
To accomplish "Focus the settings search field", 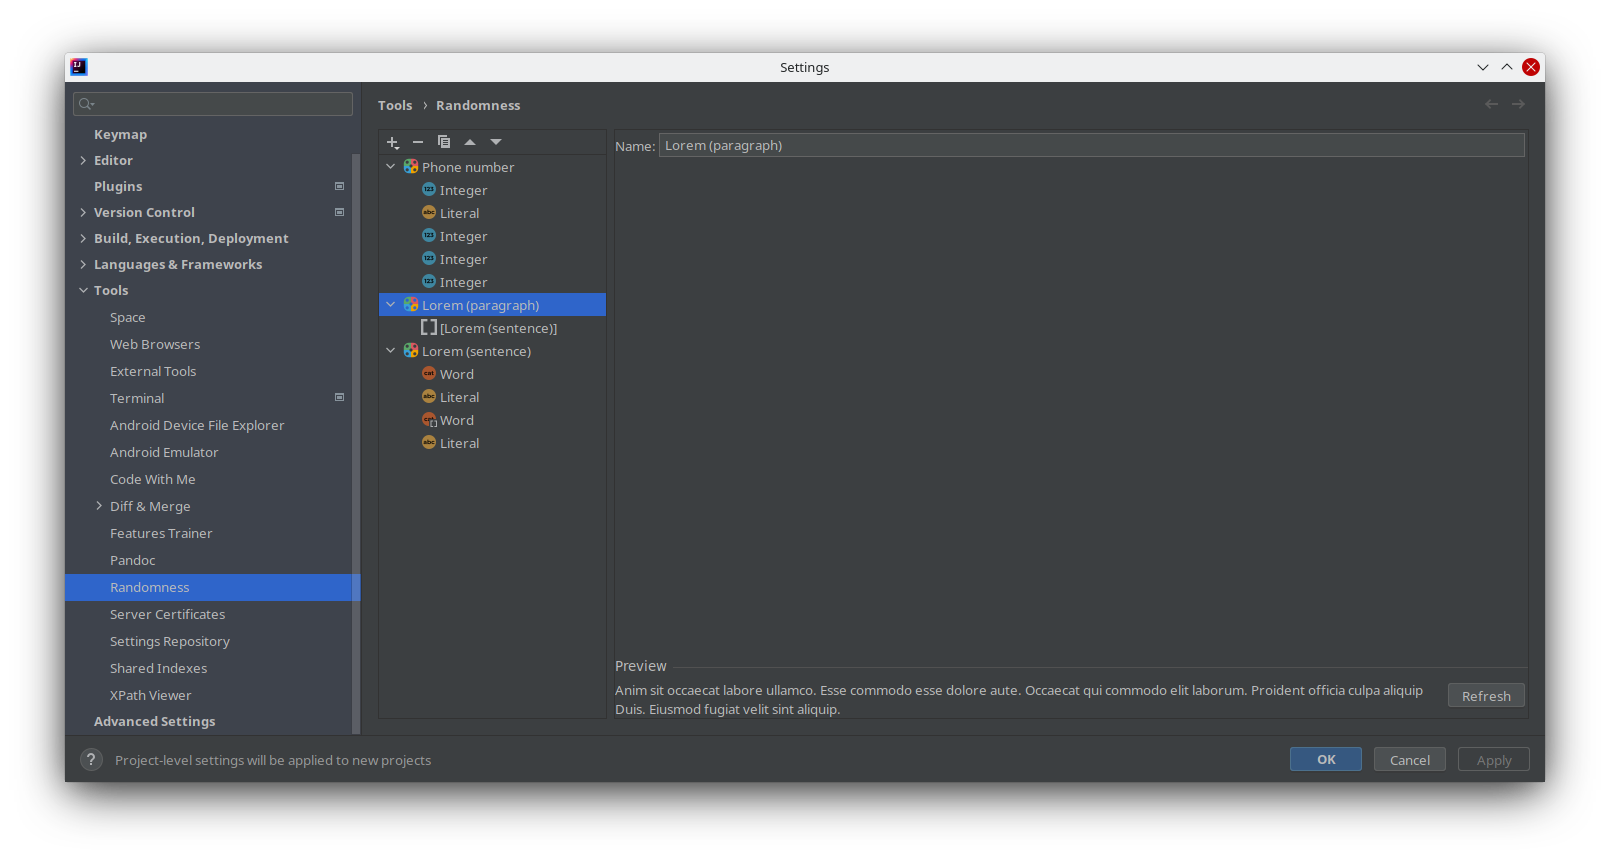I will coord(213,104).
